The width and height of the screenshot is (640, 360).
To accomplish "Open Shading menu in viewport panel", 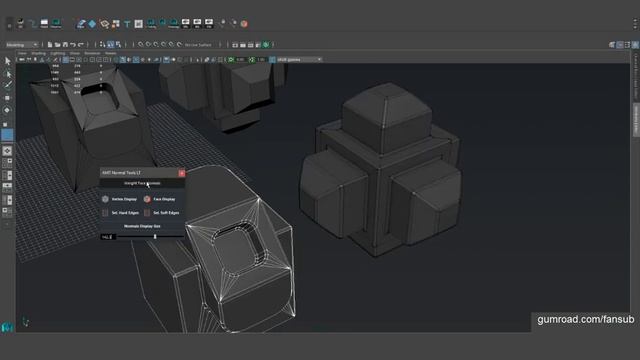I will (39, 53).
